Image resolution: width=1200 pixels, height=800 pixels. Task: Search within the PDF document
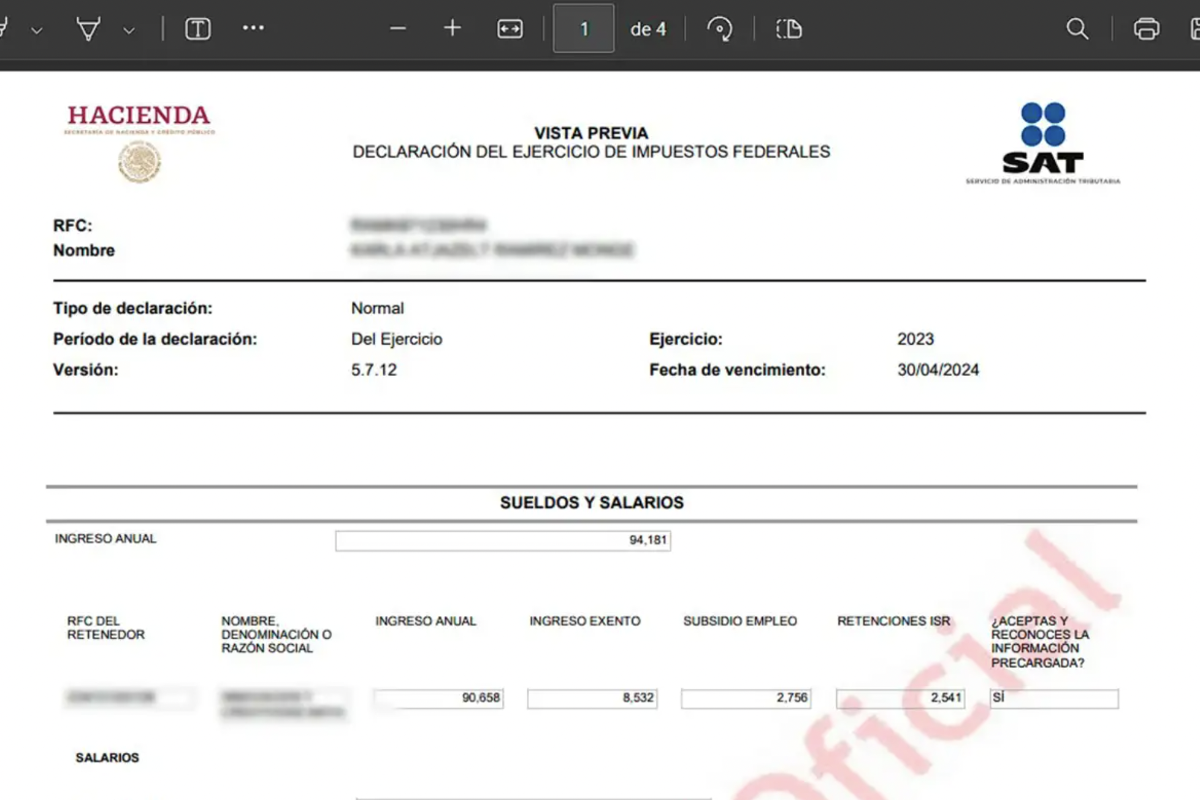1078,28
